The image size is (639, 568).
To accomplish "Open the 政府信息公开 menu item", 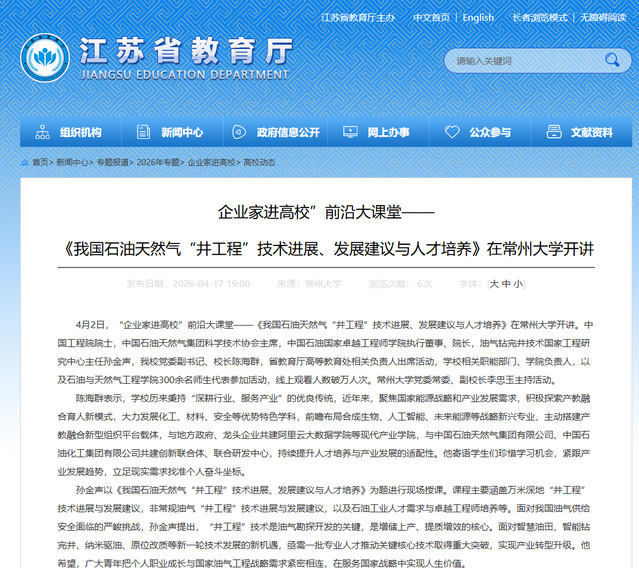I will pos(288,132).
